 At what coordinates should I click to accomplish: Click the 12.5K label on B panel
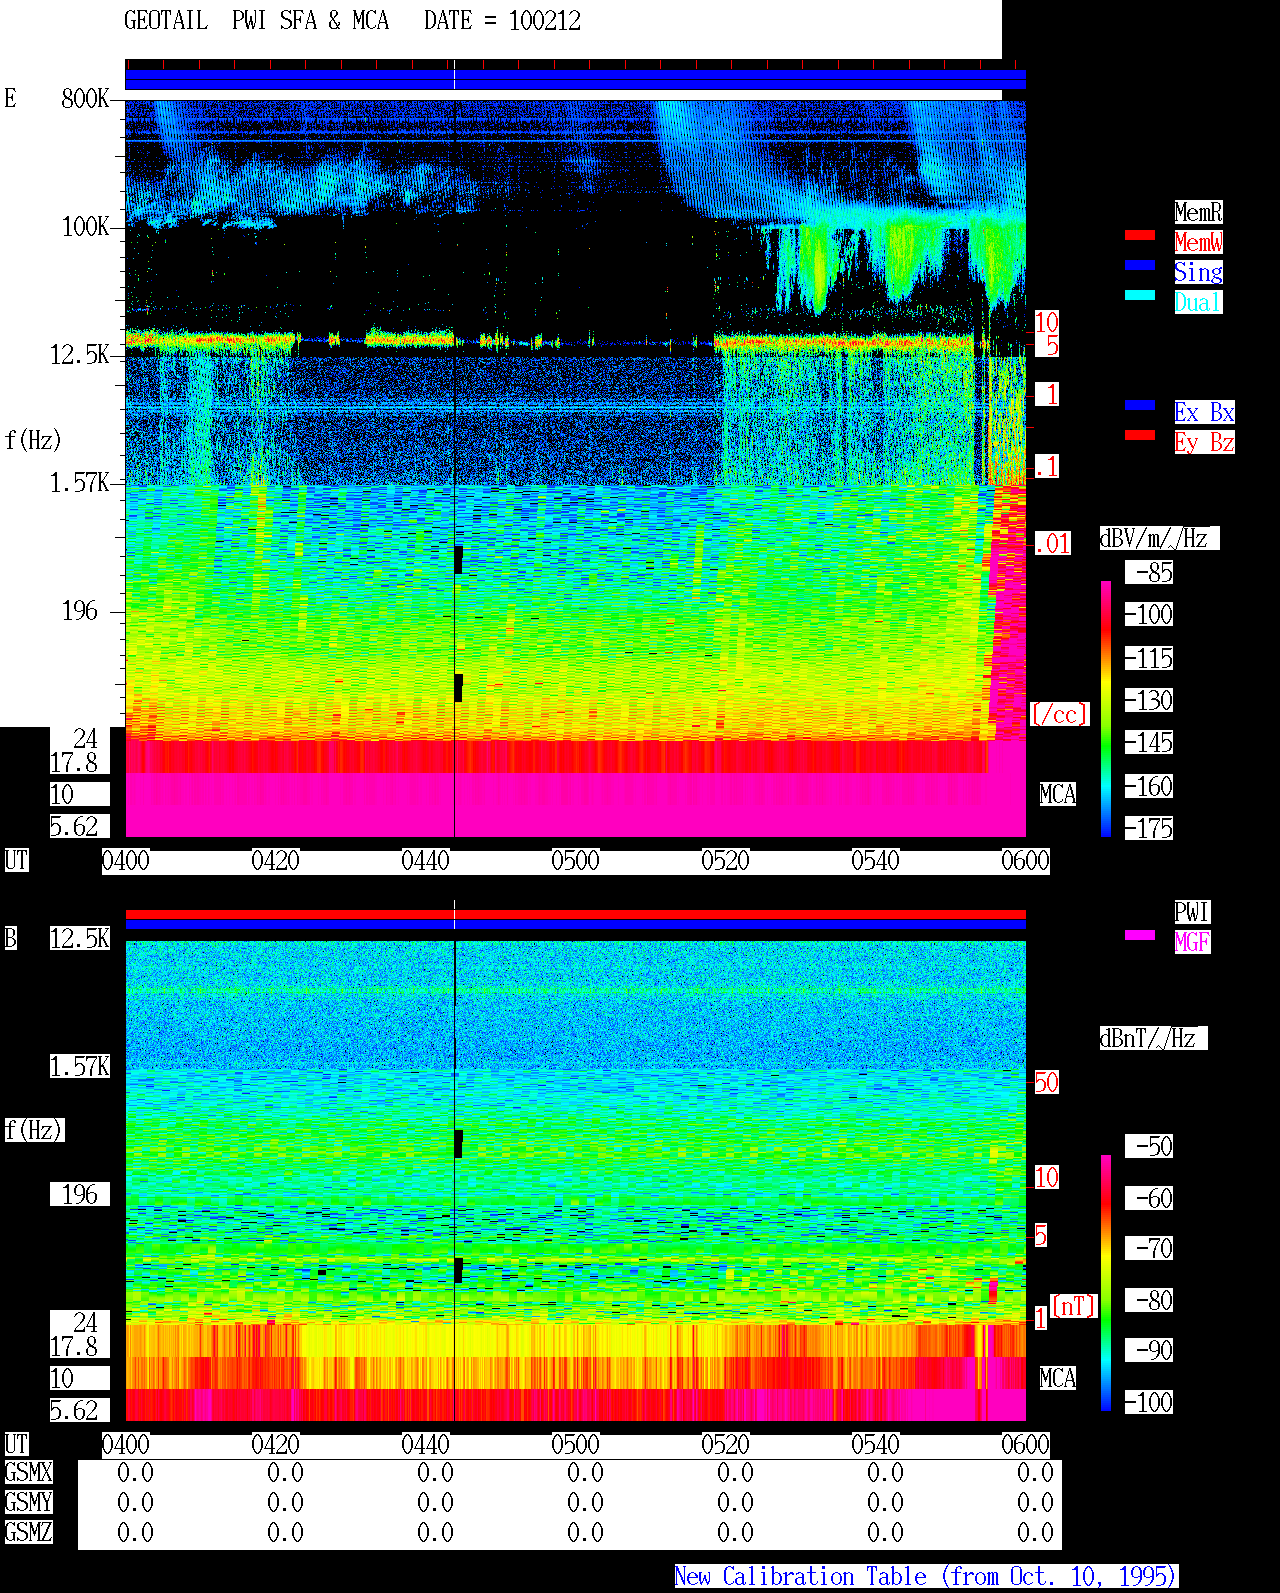click(x=80, y=938)
